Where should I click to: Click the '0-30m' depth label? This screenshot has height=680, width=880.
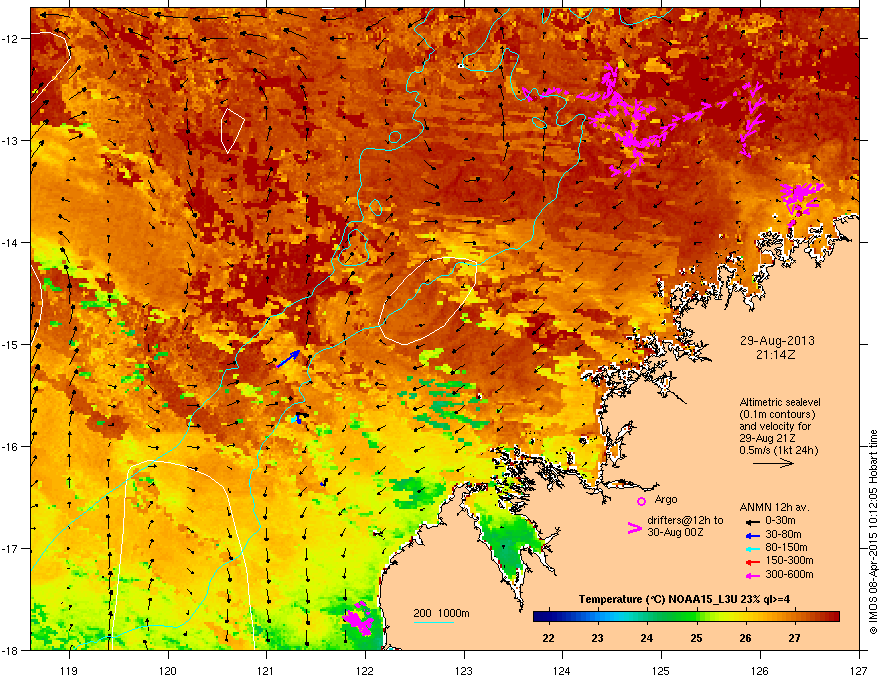[x=780, y=521]
